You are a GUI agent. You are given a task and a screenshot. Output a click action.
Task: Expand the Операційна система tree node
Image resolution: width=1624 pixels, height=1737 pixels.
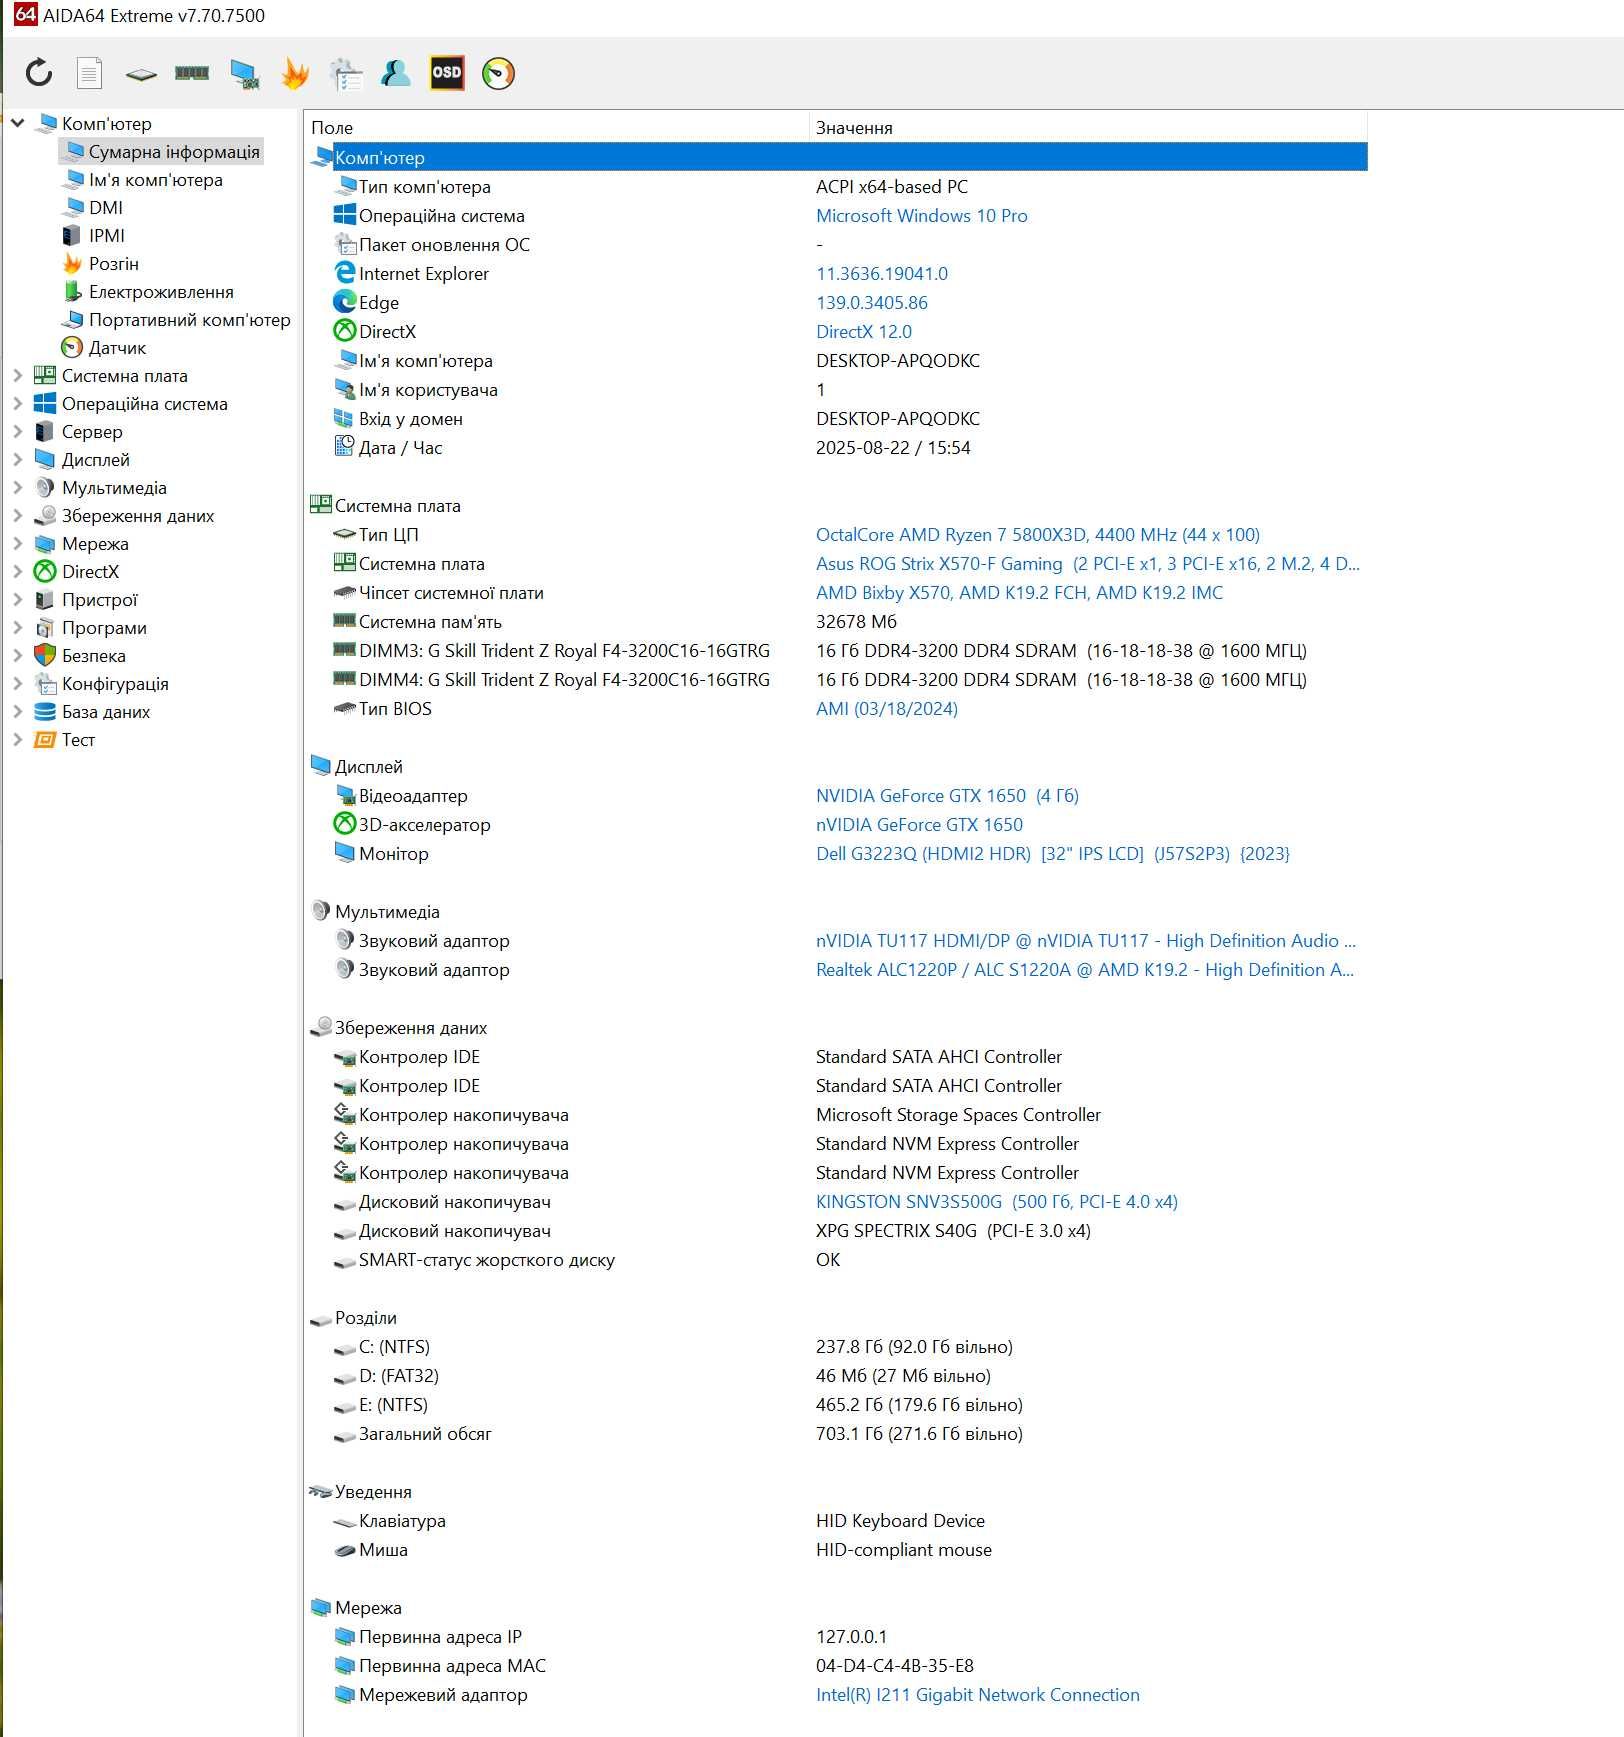(x=17, y=404)
